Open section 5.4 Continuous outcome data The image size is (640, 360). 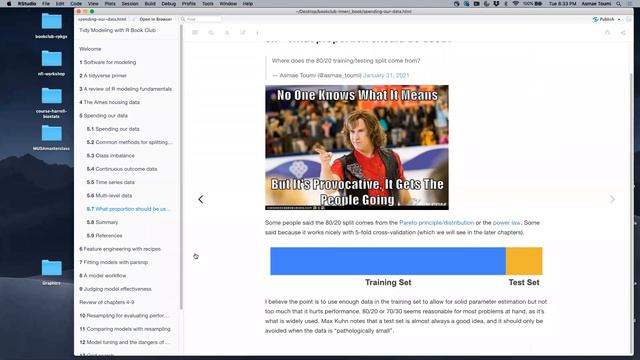pyautogui.click(x=122, y=169)
